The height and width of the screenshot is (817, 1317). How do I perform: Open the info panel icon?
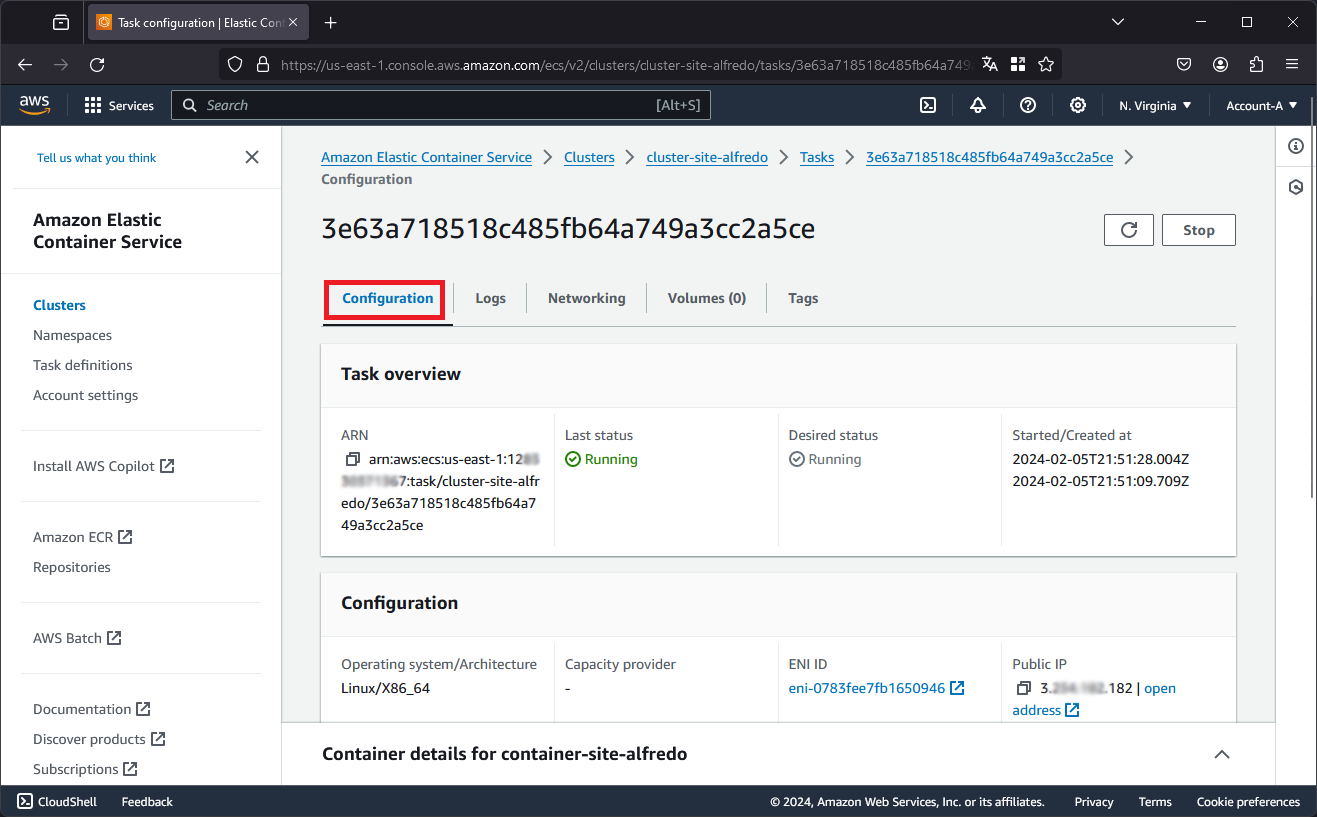click(1296, 146)
